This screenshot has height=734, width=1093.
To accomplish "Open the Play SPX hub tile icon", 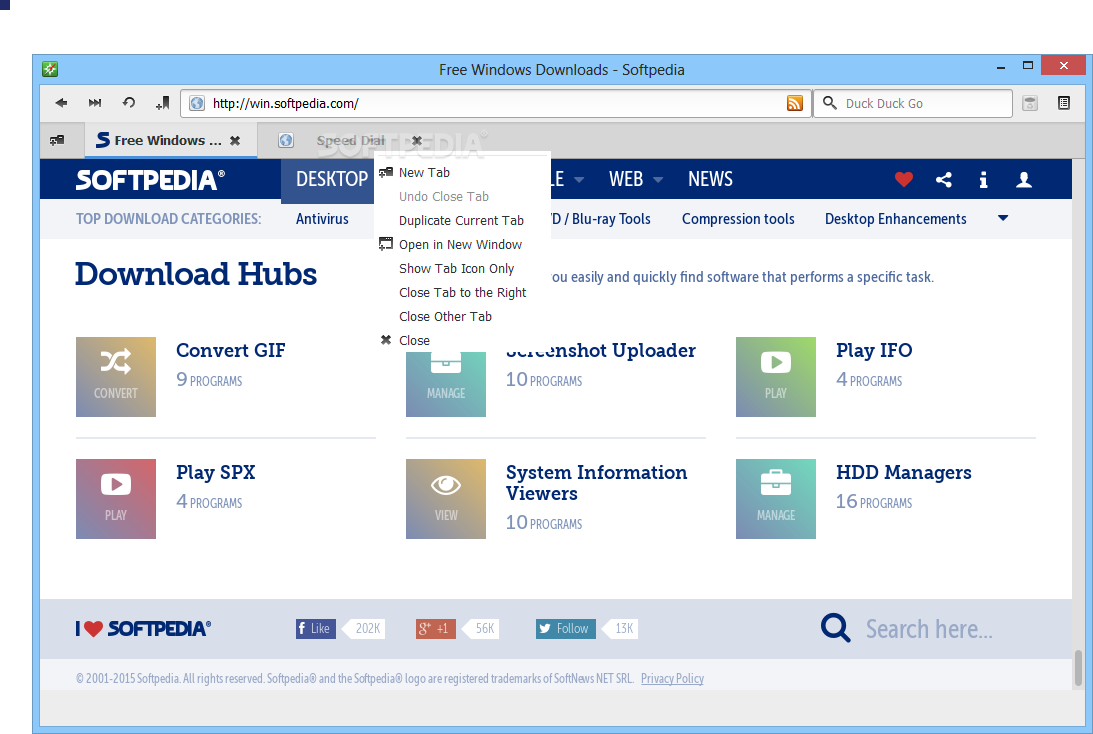I will click(x=116, y=499).
